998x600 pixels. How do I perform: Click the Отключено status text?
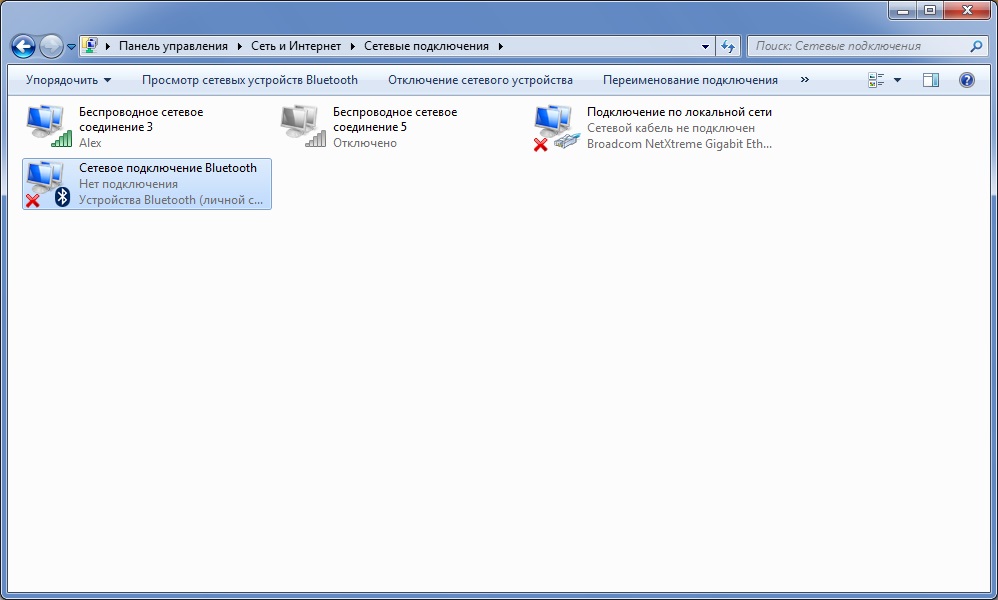(365, 143)
